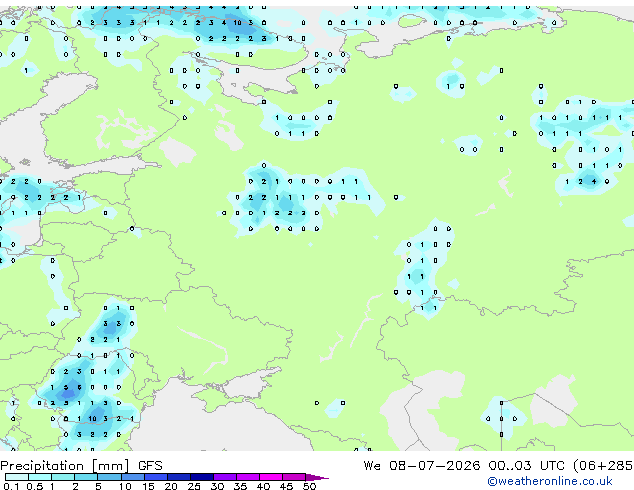This screenshot has height=490, width=634.
Task: Click the legend swatch between 45 and 50
Action: (x=294, y=477)
